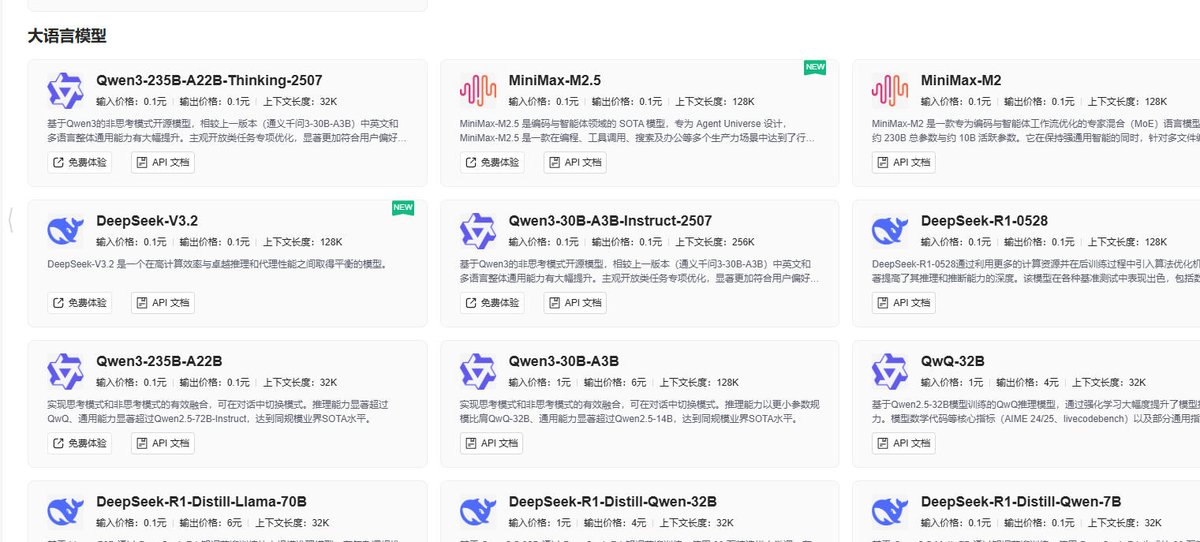Click 输出价格：4元 on the QwQ-32B card
This screenshot has height=542, width=1200.
1026,382
